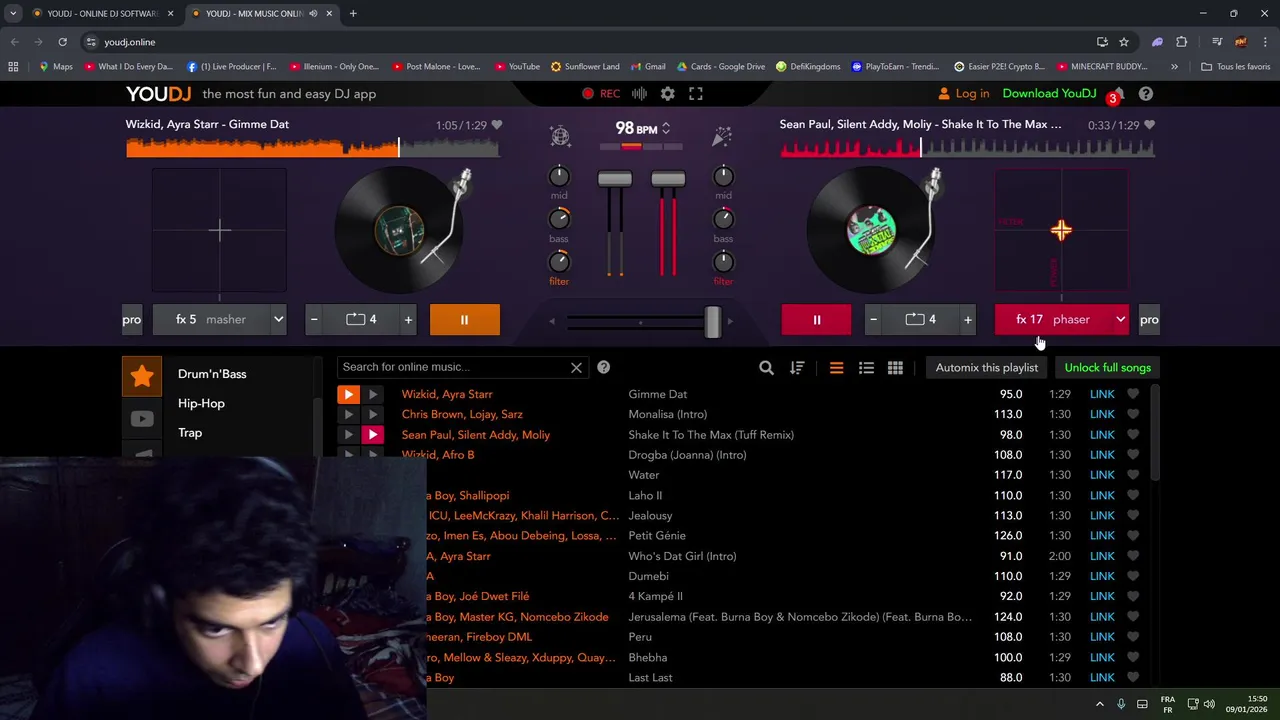Click Automix this playlist button
Viewport: 1280px width, 720px height.
pos(986,368)
